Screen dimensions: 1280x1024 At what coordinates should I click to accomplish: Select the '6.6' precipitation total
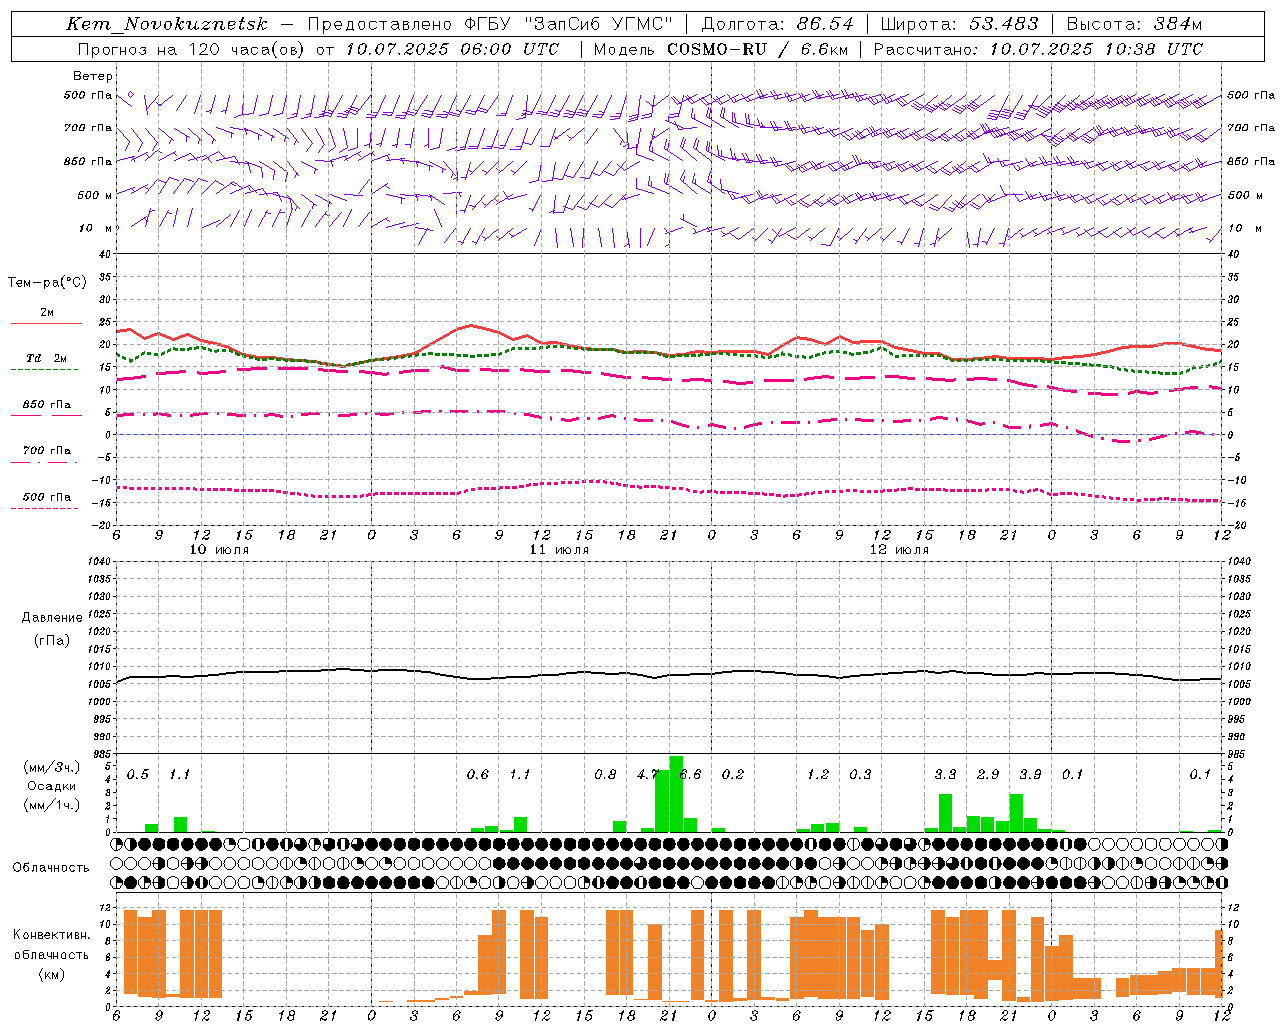coord(691,774)
